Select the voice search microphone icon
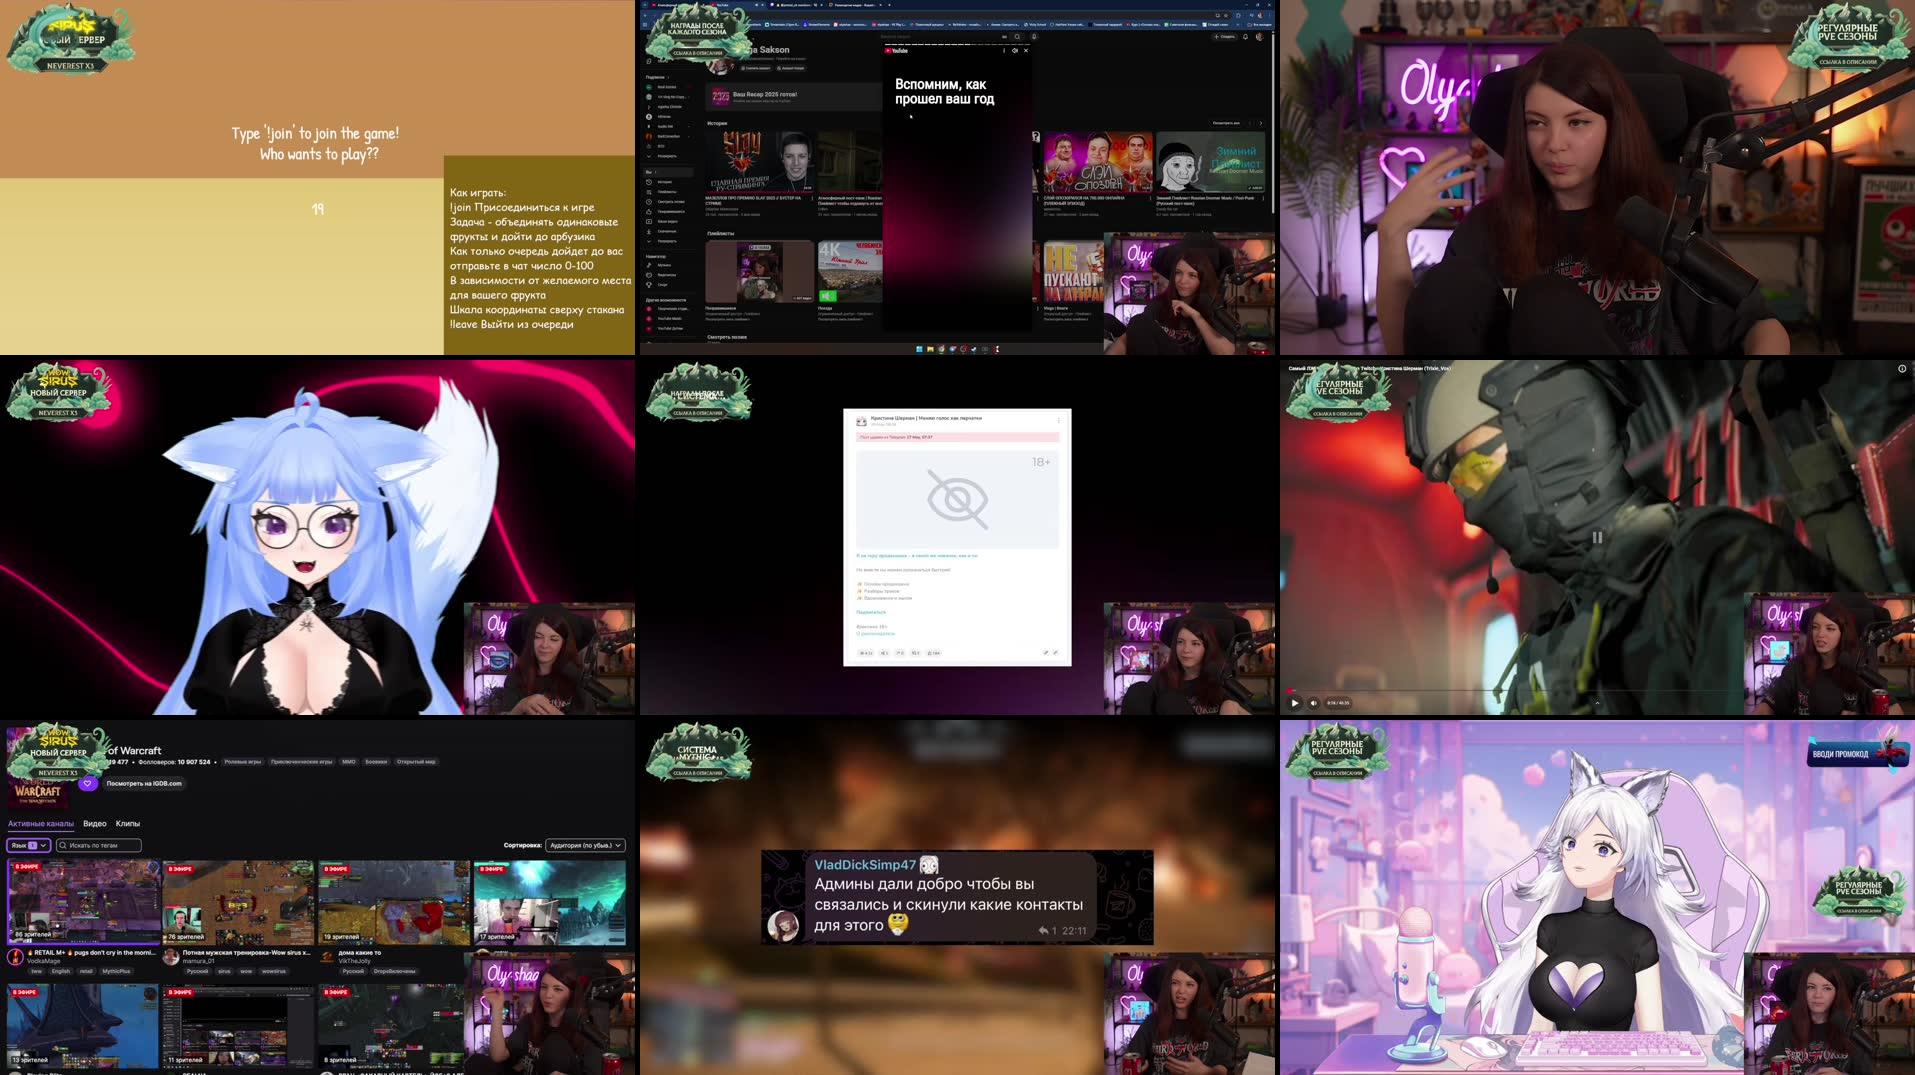1915x1075 pixels. pyautogui.click(x=1034, y=37)
